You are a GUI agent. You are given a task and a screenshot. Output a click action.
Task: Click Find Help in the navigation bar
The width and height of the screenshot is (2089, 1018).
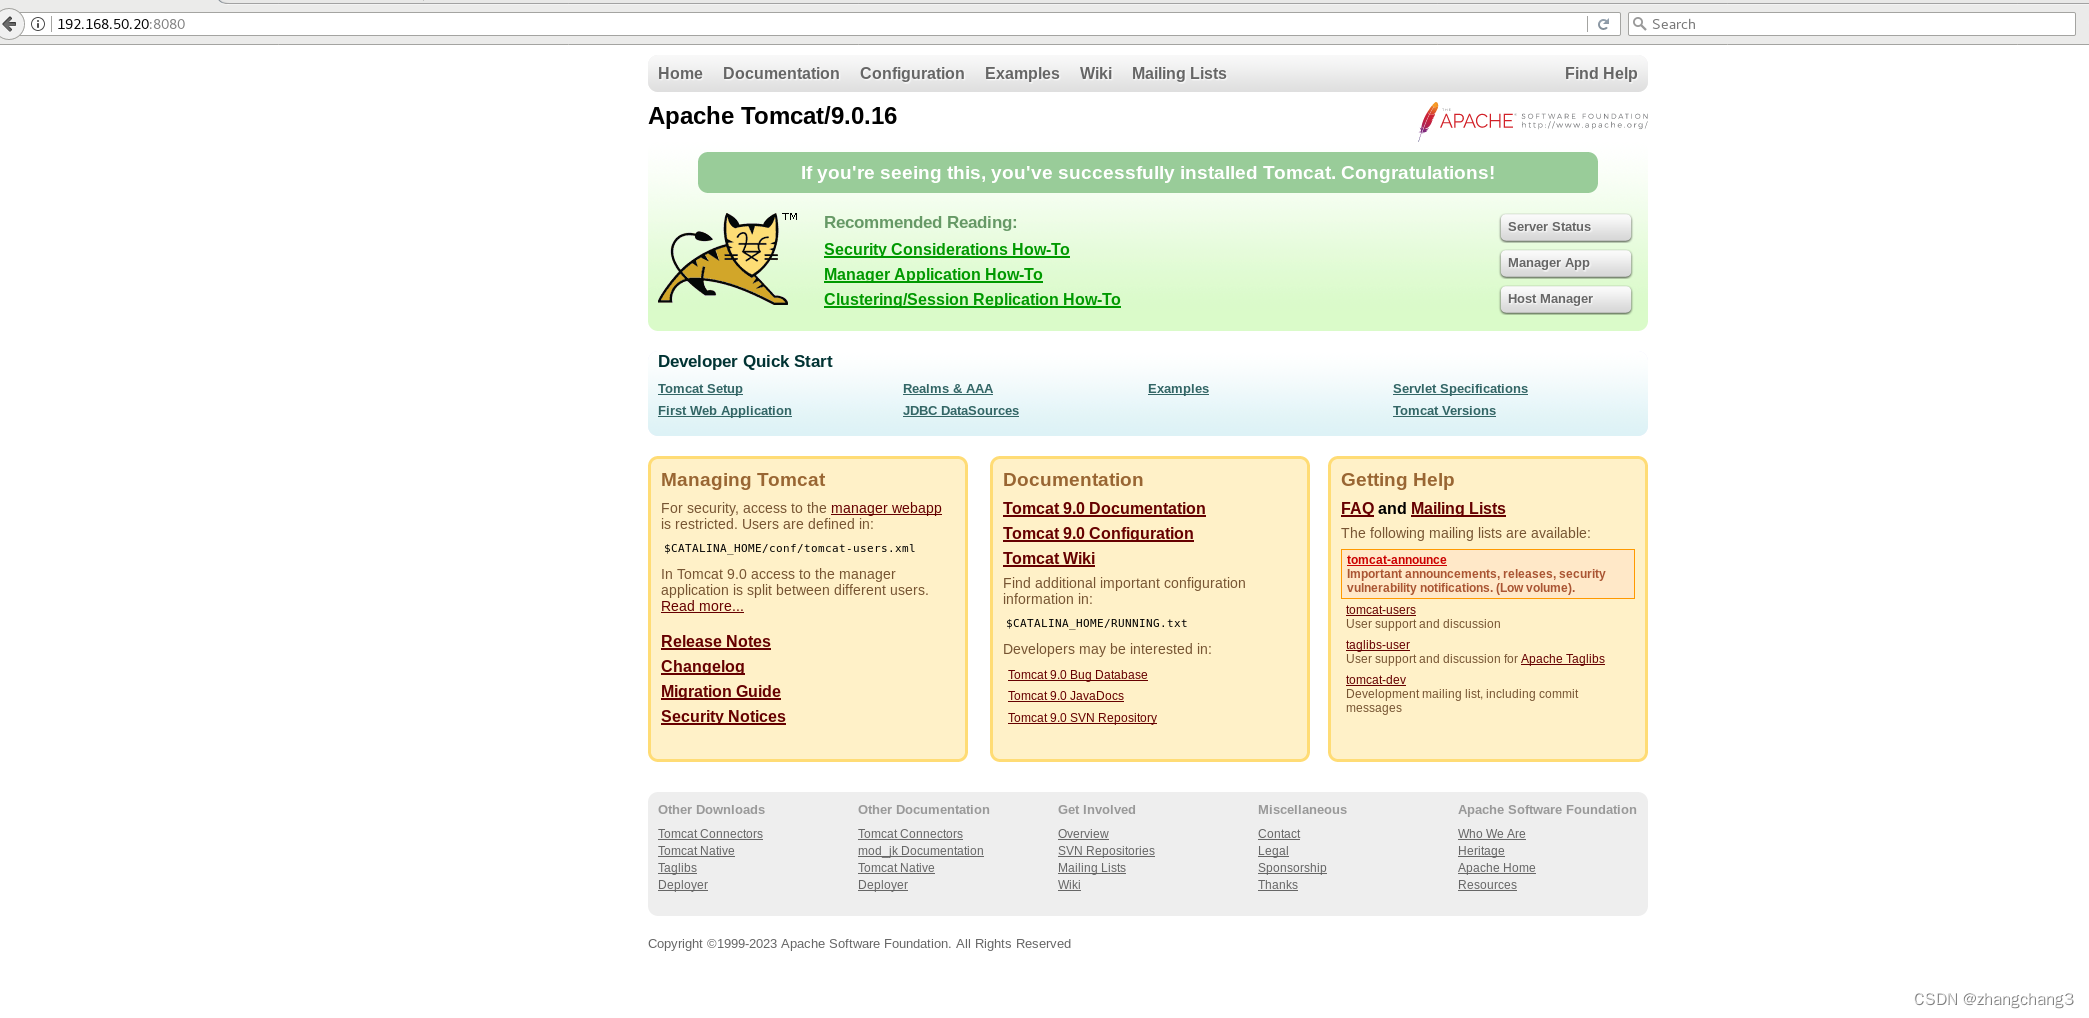pos(1601,74)
